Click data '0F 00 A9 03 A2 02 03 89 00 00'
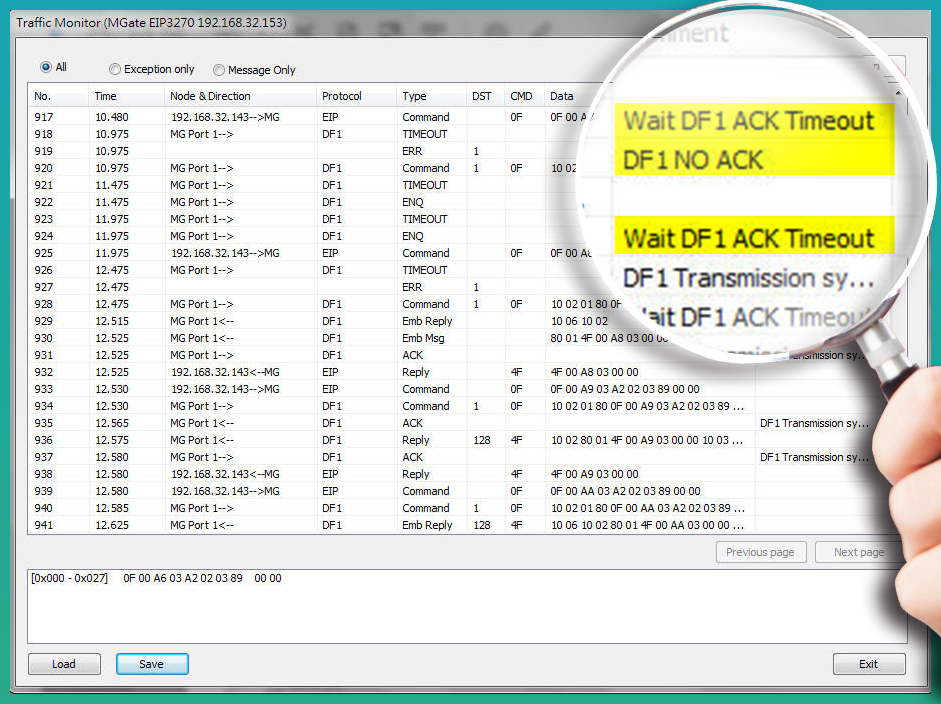 [x=625, y=389]
